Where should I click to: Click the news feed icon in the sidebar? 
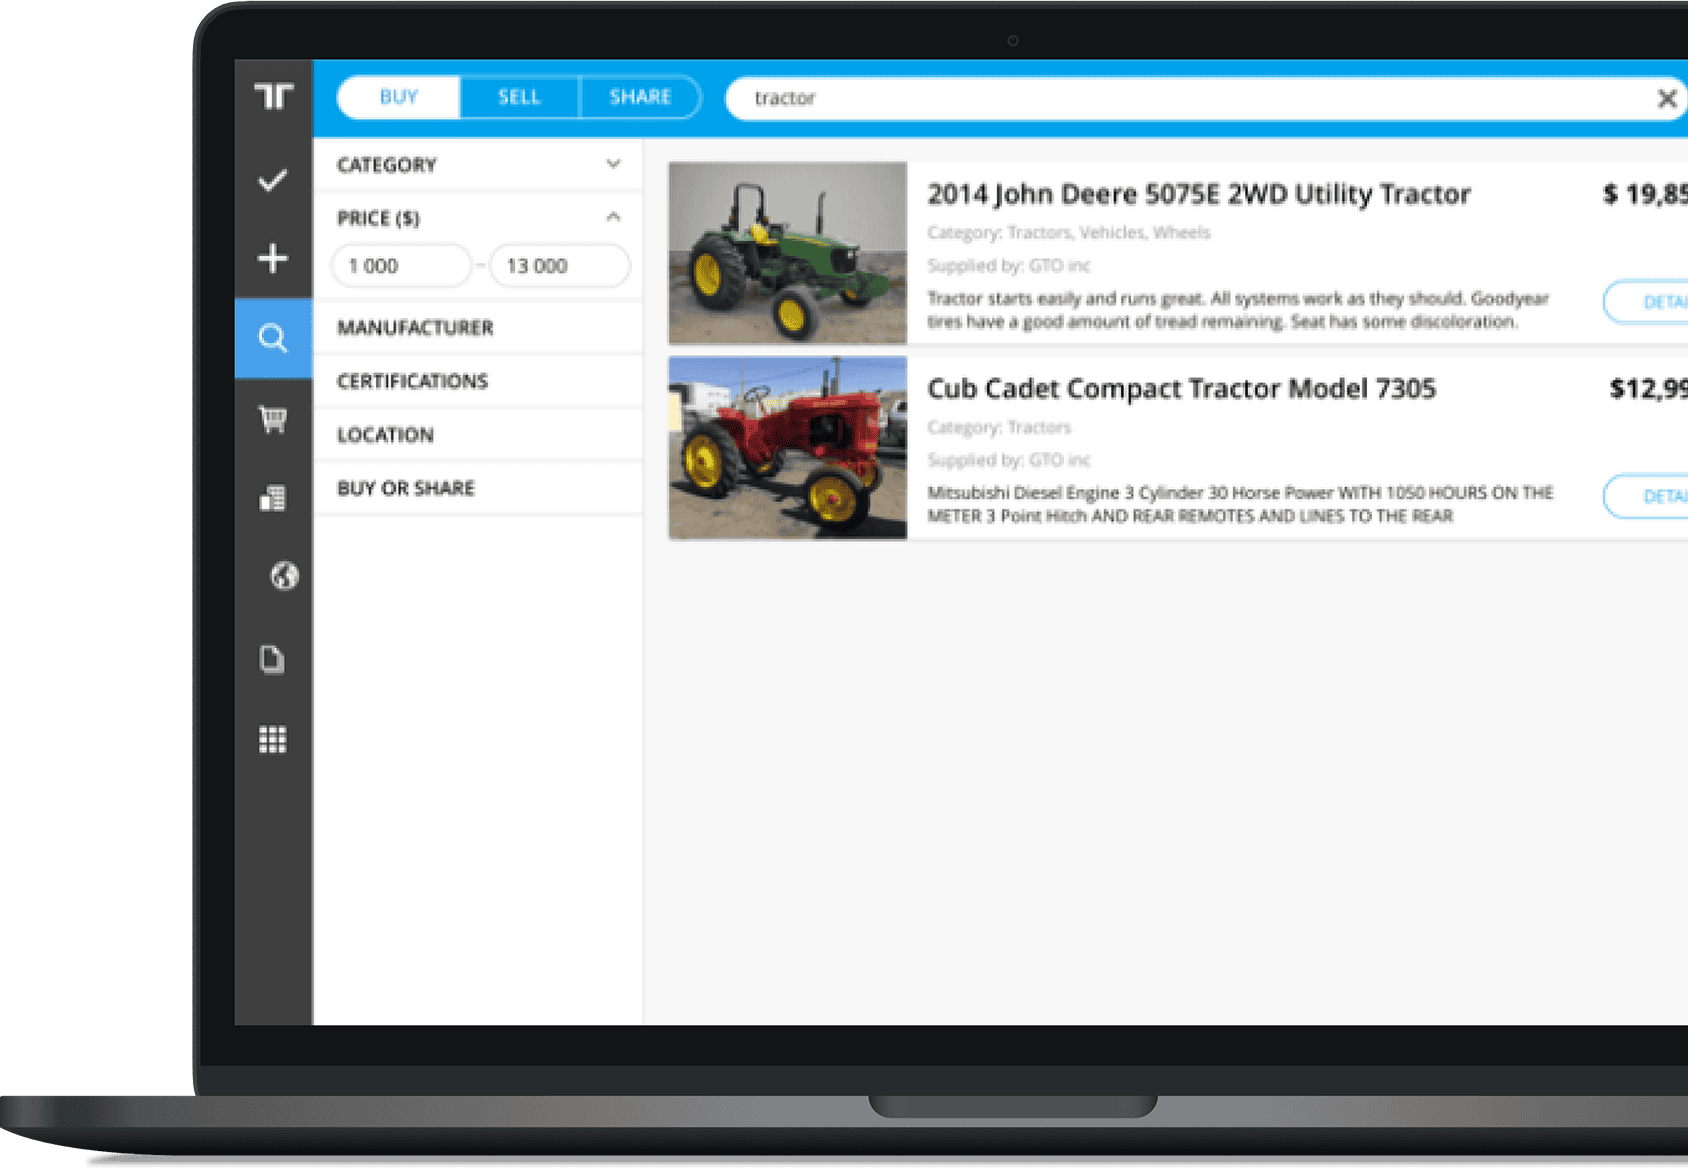[271, 497]
